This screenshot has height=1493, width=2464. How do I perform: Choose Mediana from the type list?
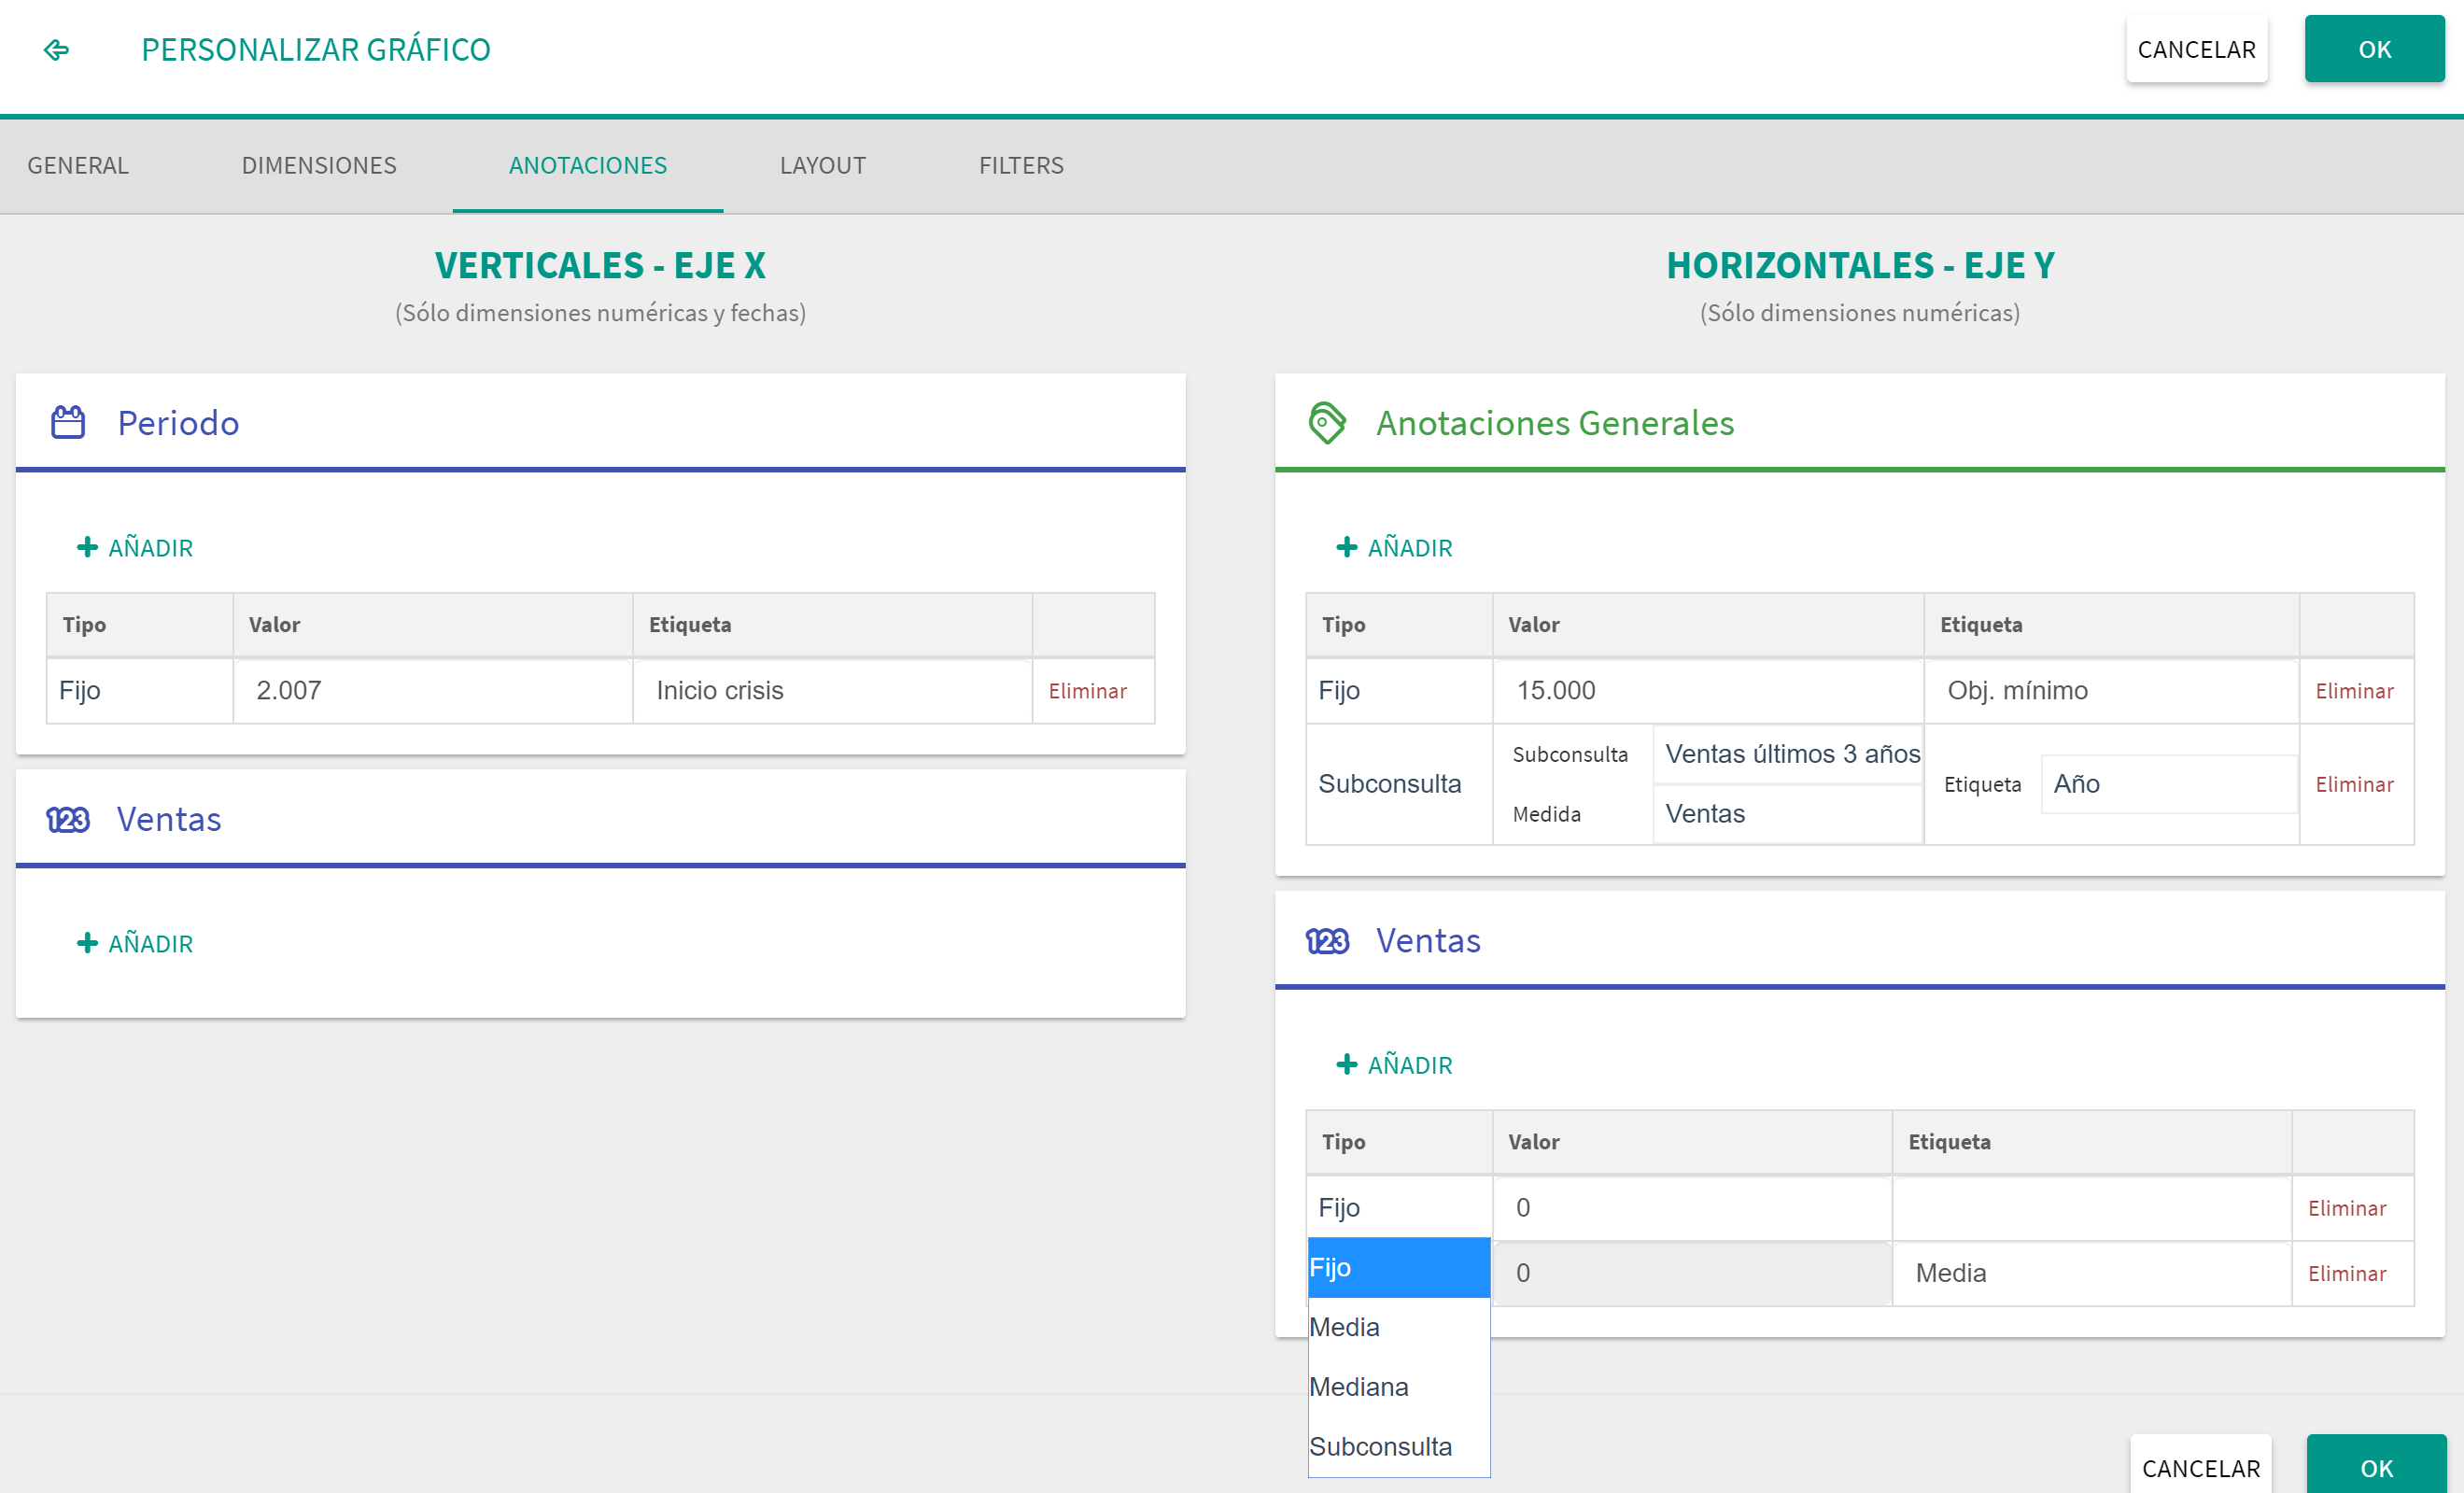(1399, 1387)
